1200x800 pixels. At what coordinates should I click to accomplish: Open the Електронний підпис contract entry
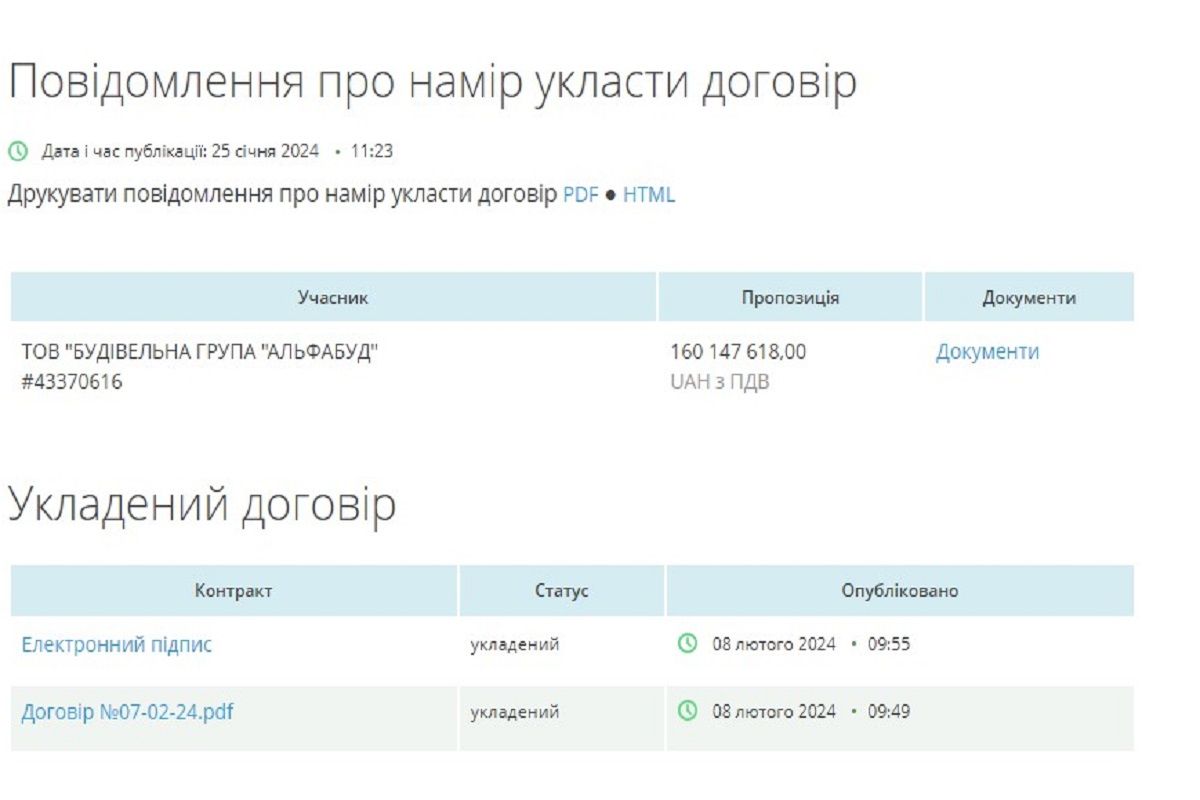coord(116,644)
